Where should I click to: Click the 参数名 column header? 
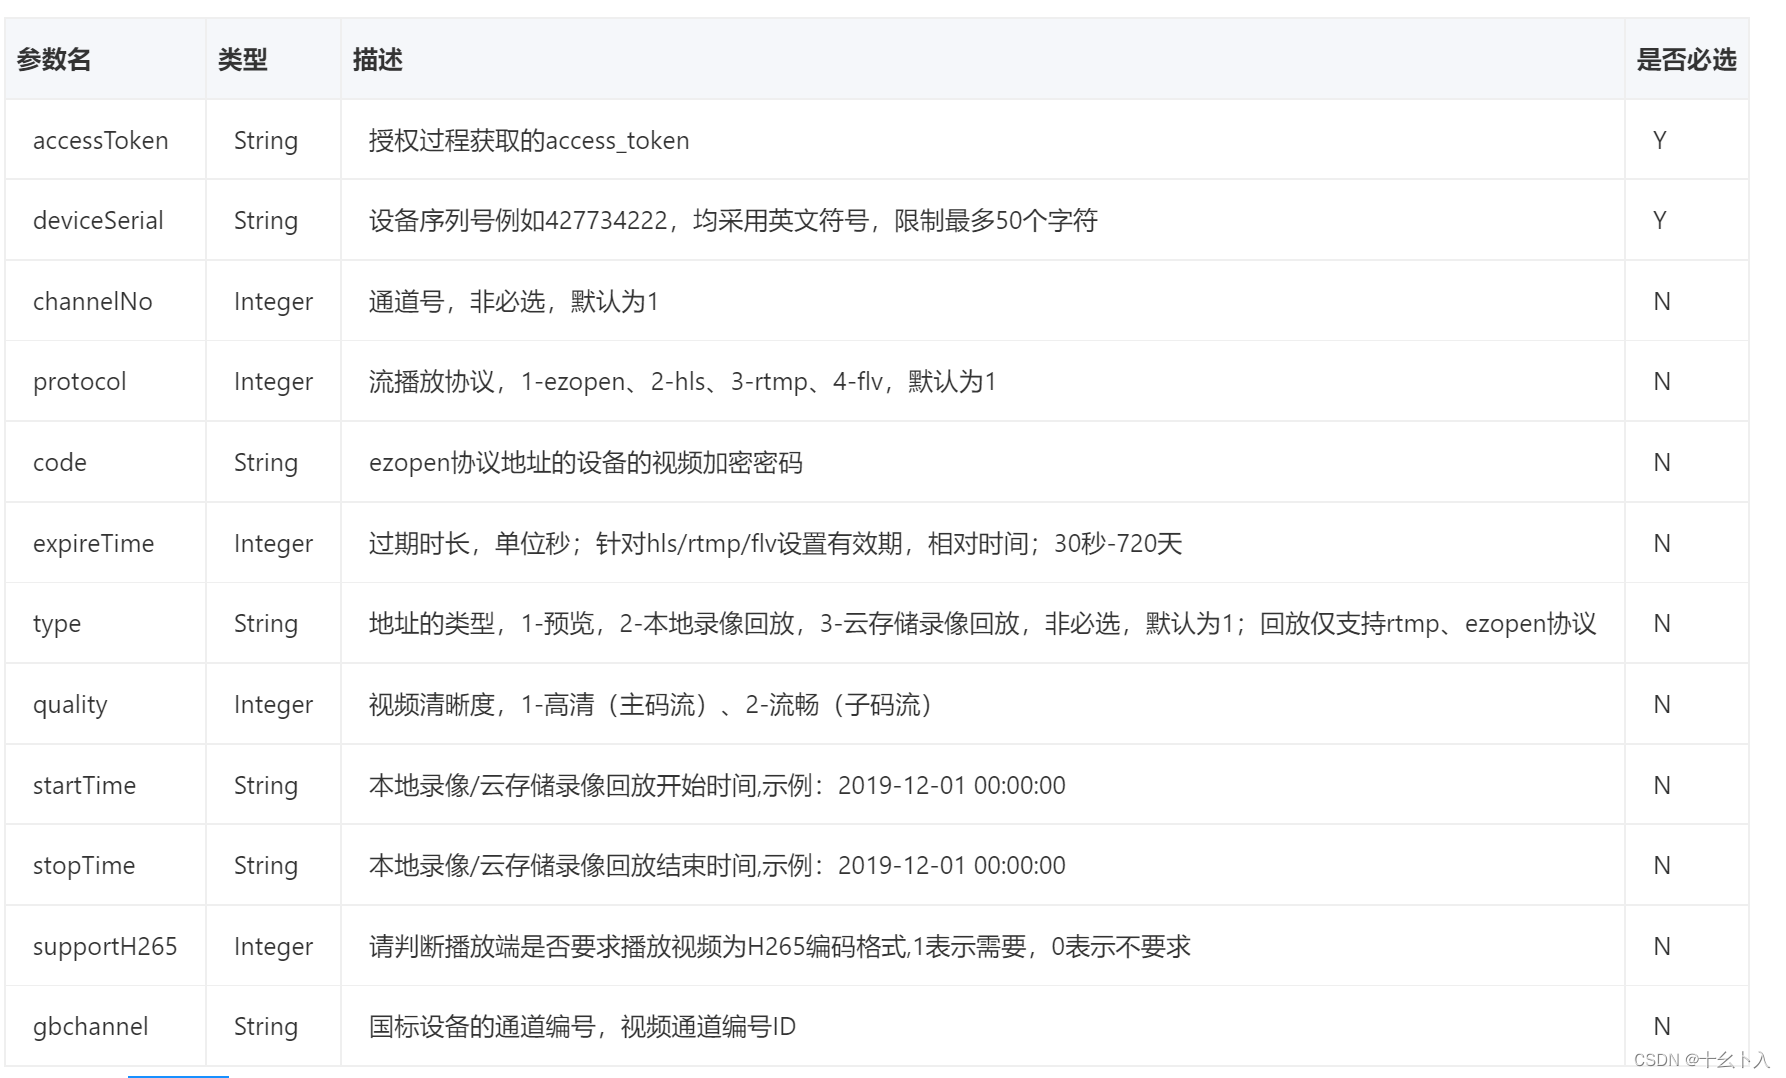point(54,60)
